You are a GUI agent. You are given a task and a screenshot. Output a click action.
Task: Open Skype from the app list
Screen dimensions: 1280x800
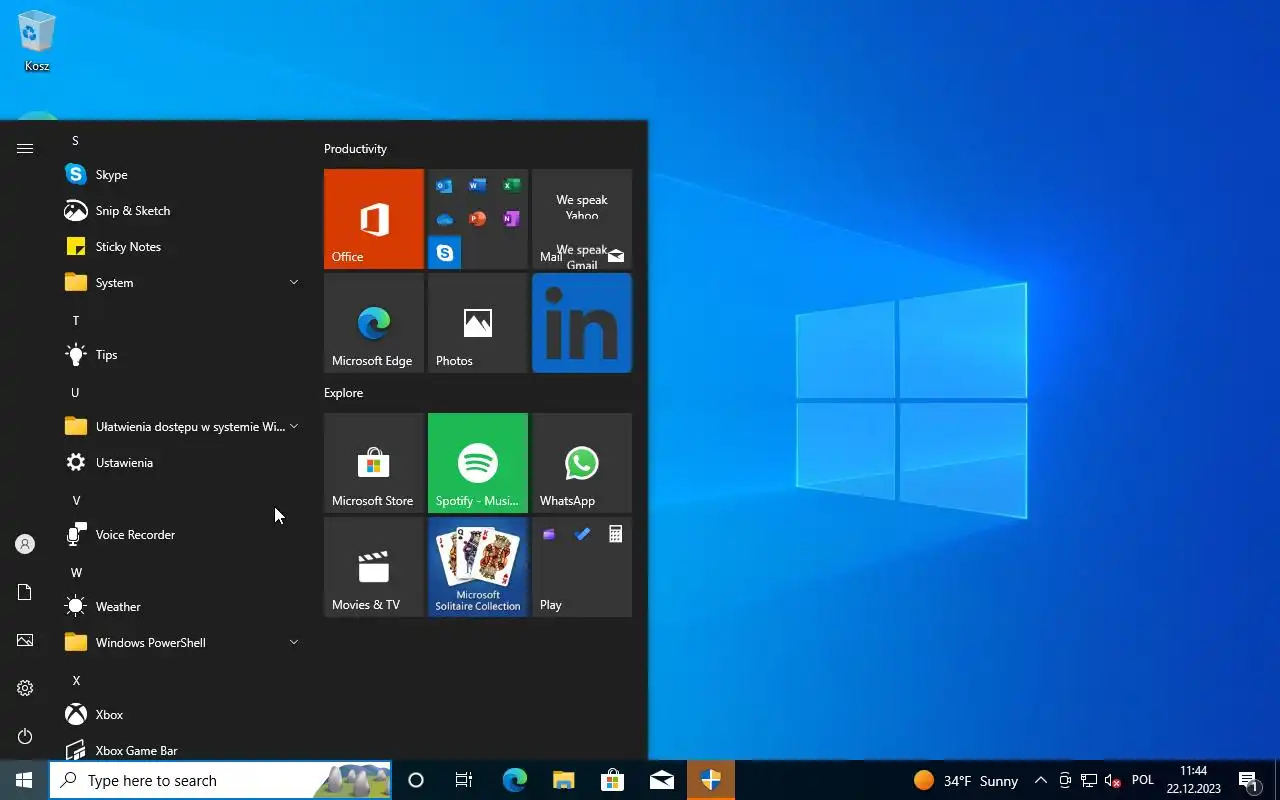(x=182, y=175)
